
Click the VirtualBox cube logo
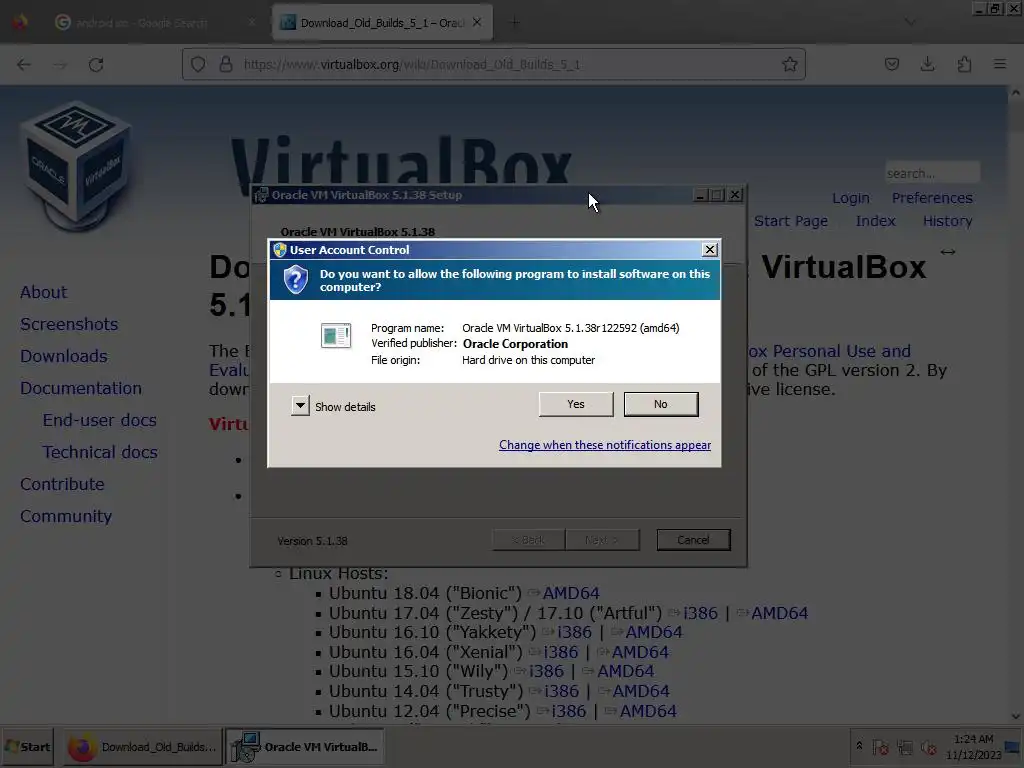click(x=77, y=166)
